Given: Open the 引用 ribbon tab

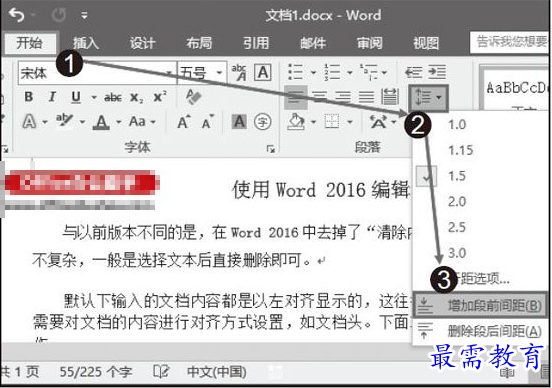Looking at the screenshot, I should [x=256, y=43].
